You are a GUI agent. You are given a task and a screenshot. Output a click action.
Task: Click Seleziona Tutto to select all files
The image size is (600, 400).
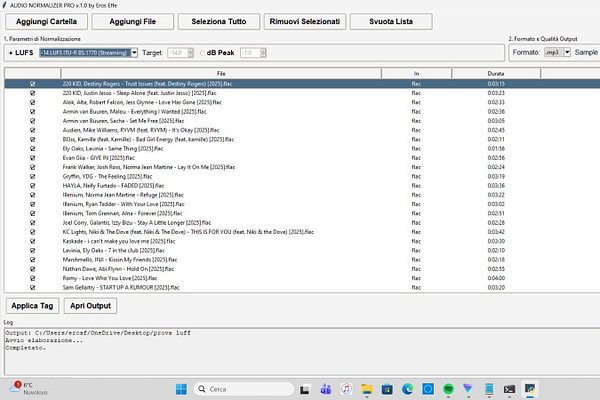[x=218, y=22]
